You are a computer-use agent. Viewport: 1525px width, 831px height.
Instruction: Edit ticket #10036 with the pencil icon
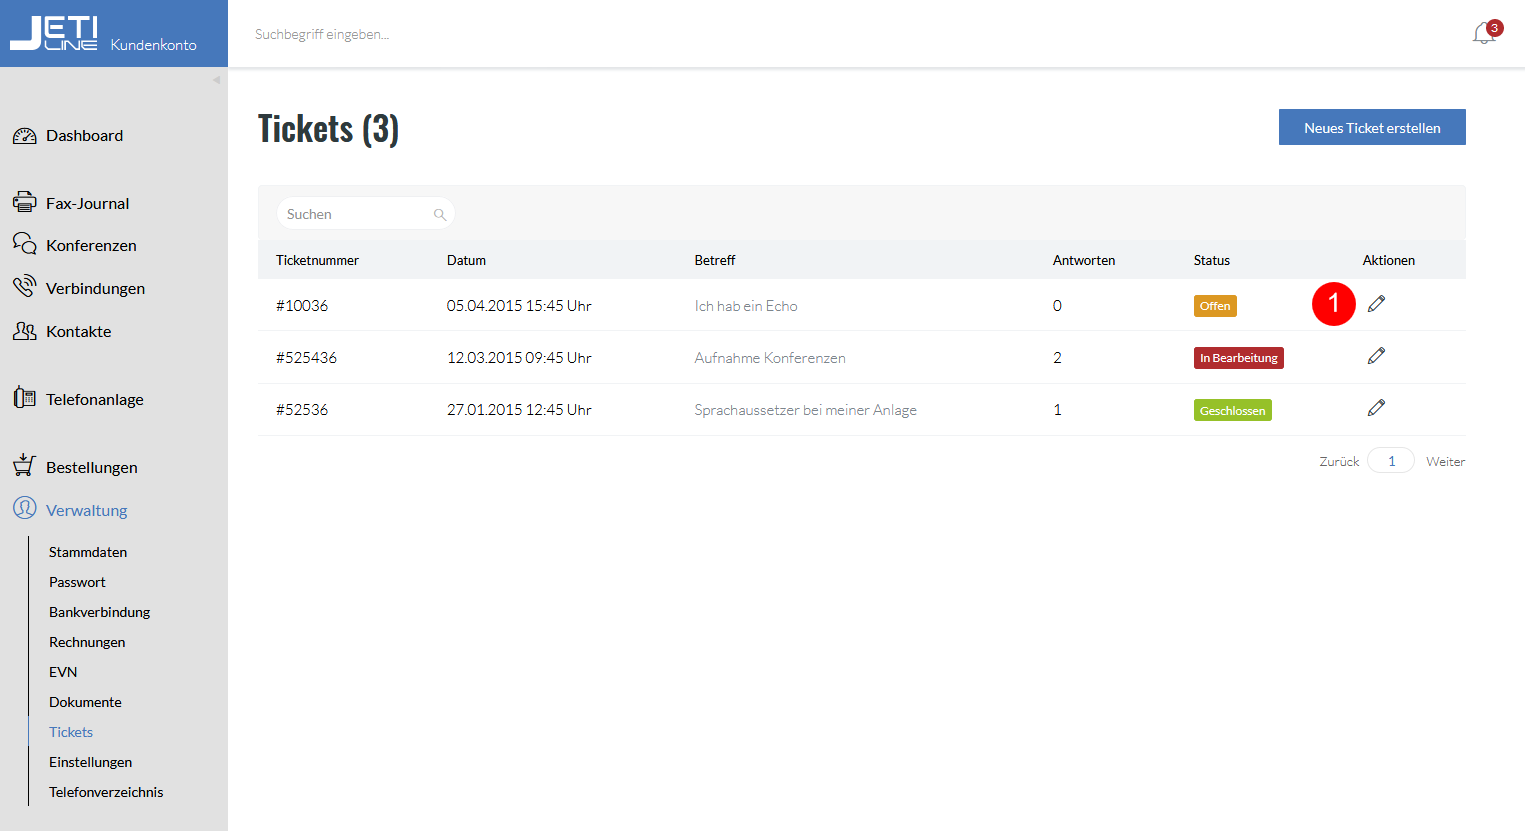pyautogui.click(x=1377, y=304)
